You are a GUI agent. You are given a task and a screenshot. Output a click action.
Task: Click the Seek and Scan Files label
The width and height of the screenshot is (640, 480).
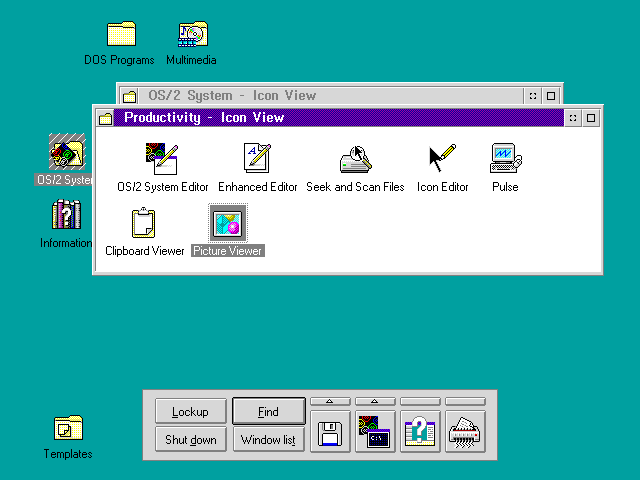pyautogui.click(x=355, y=187)
